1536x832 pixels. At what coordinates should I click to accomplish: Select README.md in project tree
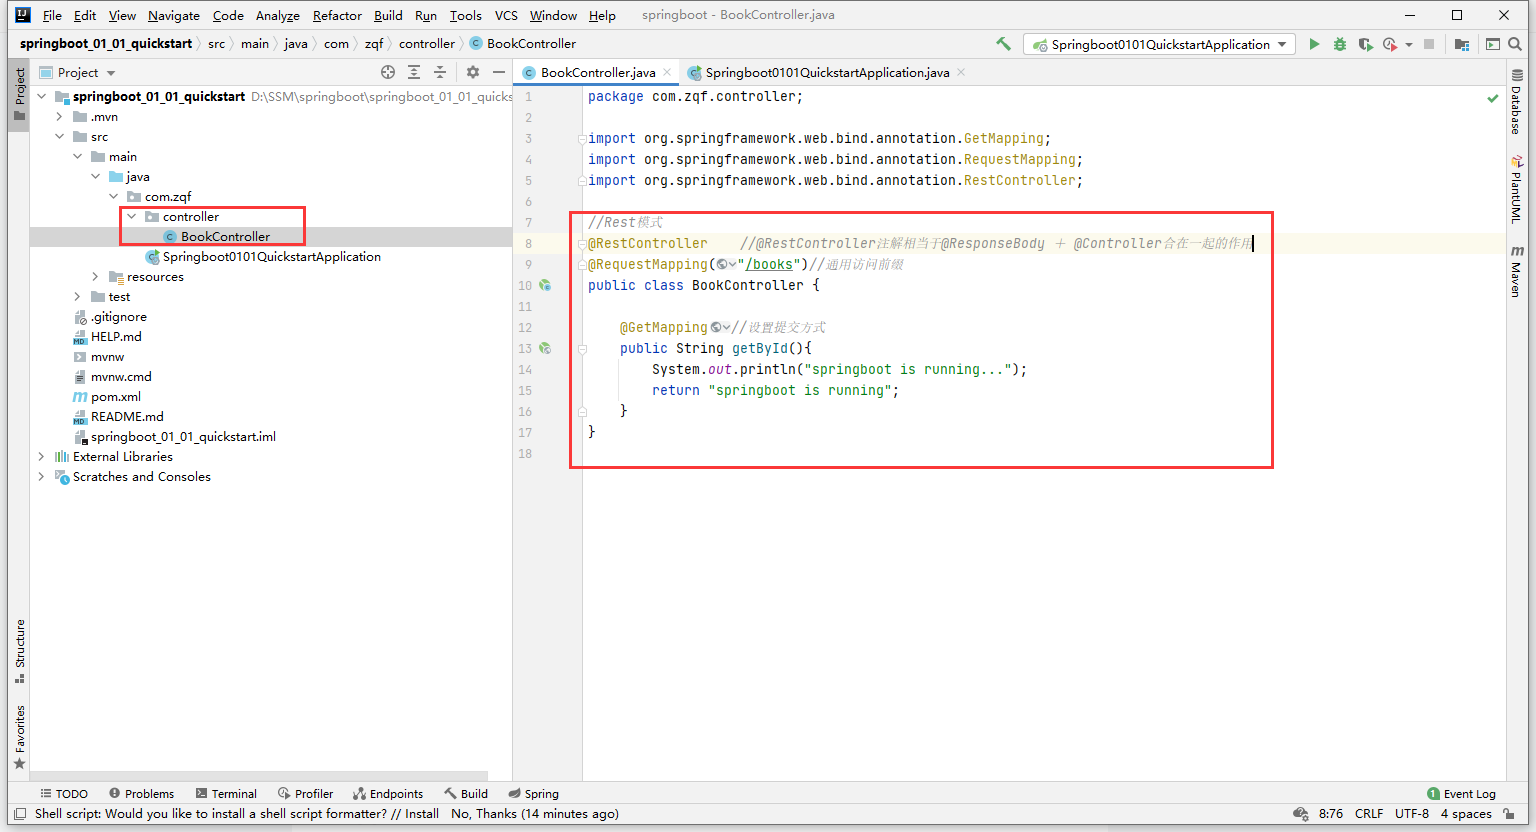[118, 417]
